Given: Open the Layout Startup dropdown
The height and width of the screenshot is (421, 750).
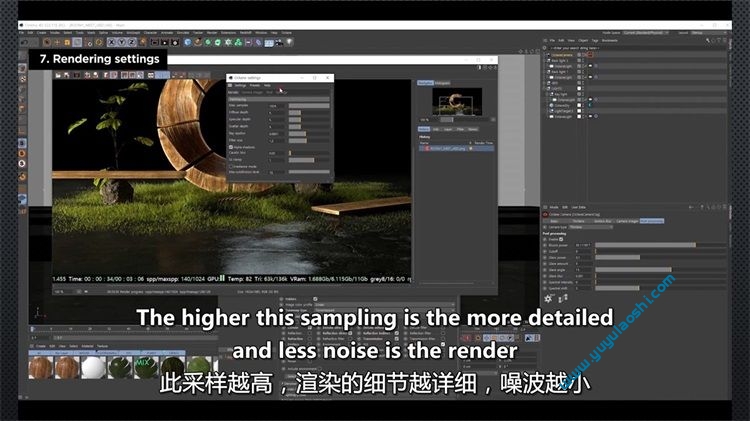Looking at the screenshot, I should pyautogui.click(x=709, y=33).
